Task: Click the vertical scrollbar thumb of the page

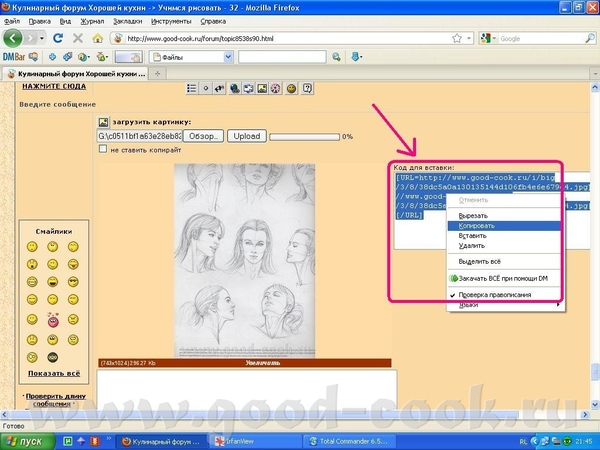Action: tap(595, 371)
